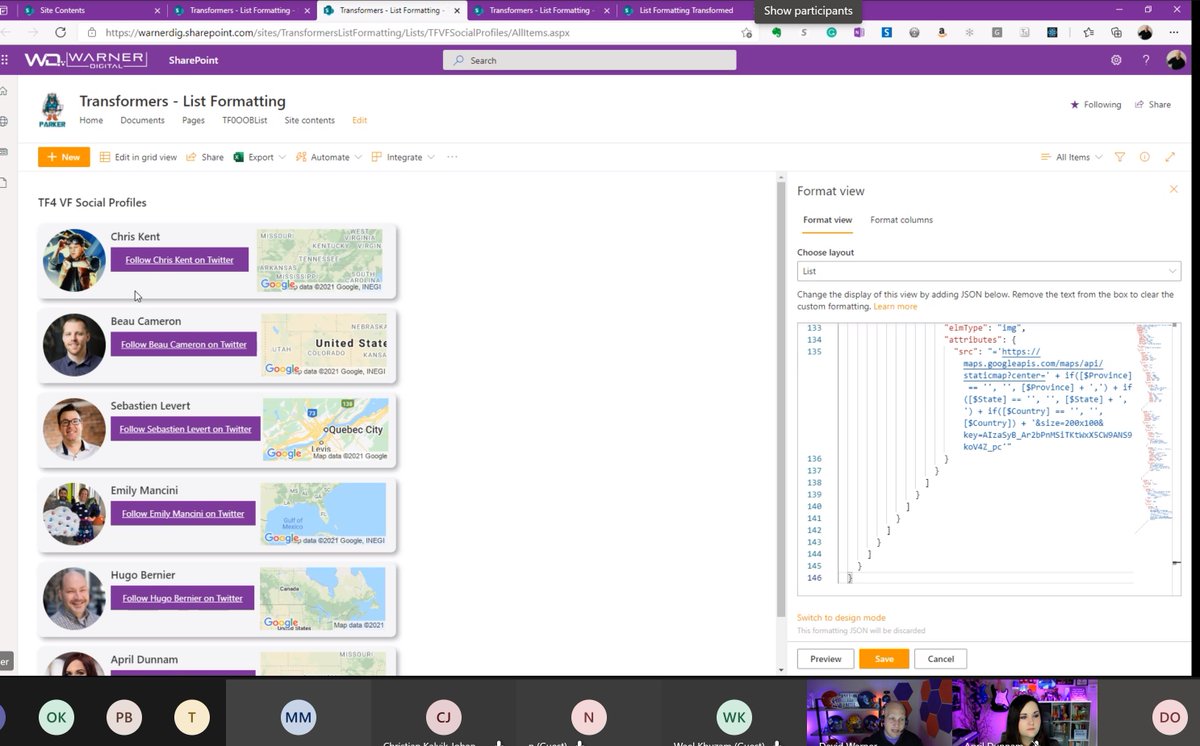Click Follow Chris Kent on Twitter

(x=180, y=260)
